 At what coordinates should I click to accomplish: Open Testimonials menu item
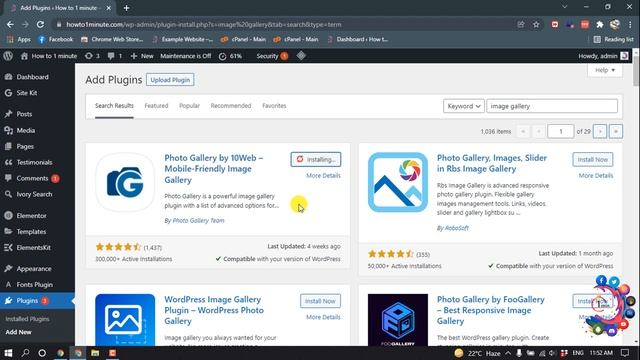click(x=34, y=162)
